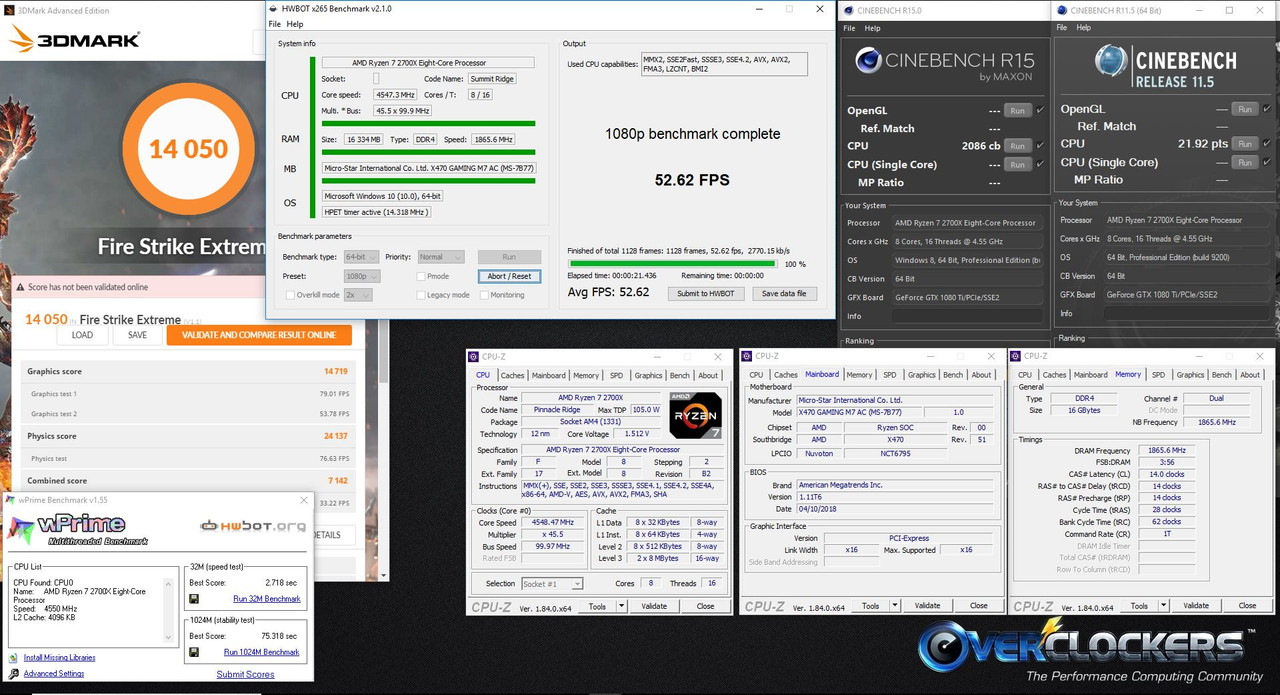Image resolution: width=1280 pixels, height=695 pixels.
Task: Click the orange 14 050 score circle
Action: tap(189, 150)
